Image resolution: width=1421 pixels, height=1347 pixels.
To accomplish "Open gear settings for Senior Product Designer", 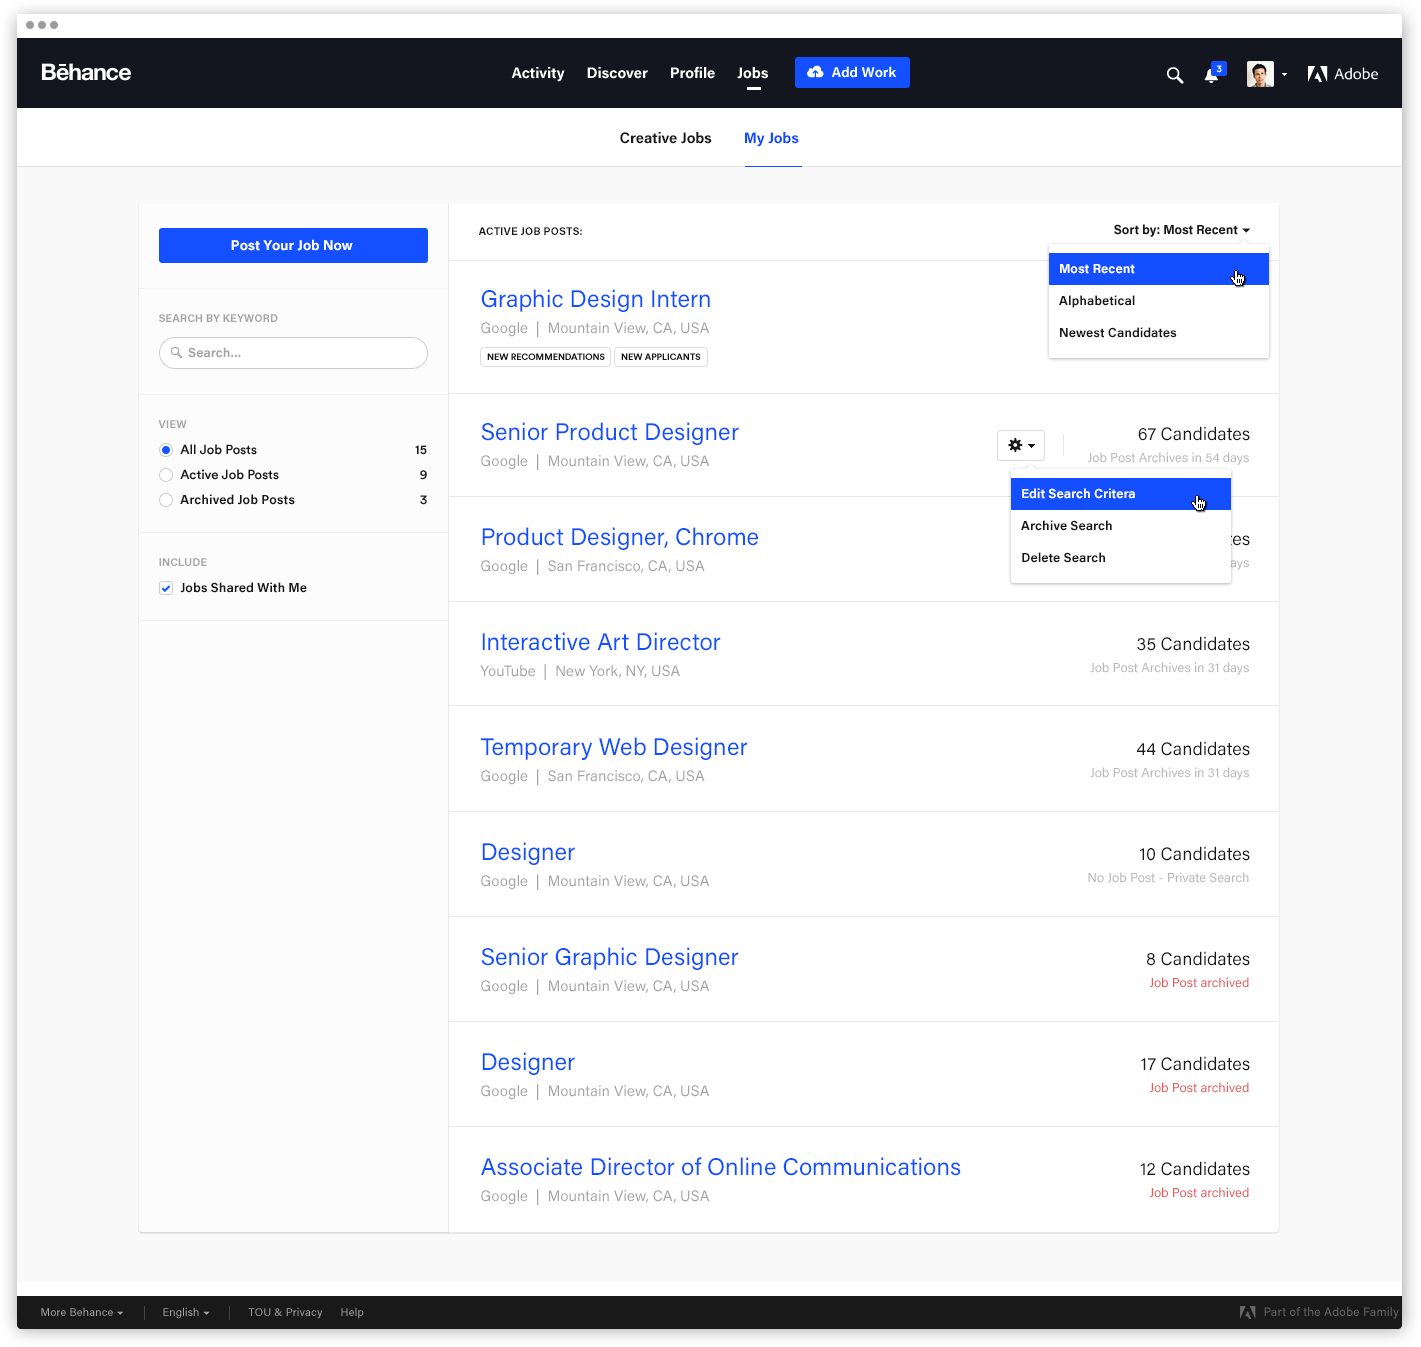I will [x=1021, y=445].
